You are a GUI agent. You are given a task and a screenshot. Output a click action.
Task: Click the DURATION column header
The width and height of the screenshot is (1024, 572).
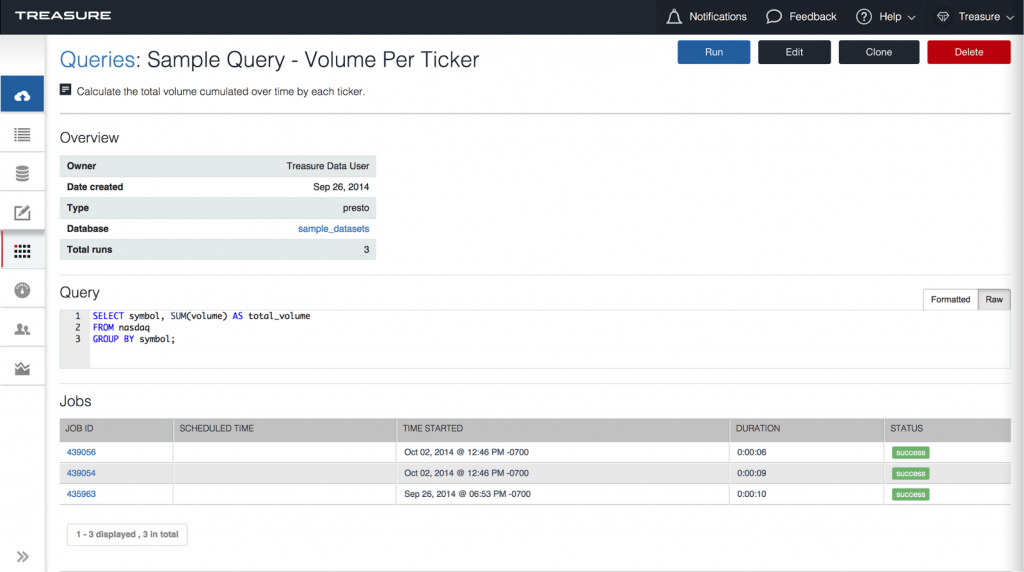coord(807,429)
